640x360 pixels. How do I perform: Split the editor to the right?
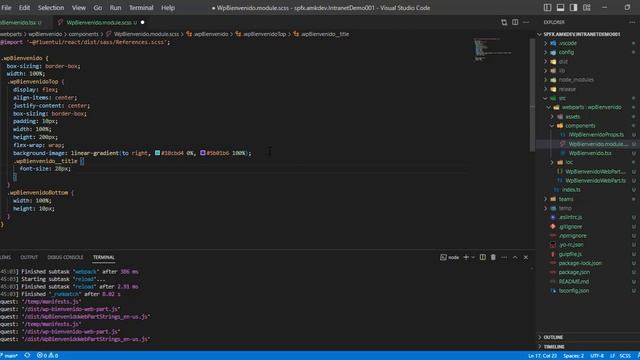pos(515,22)
